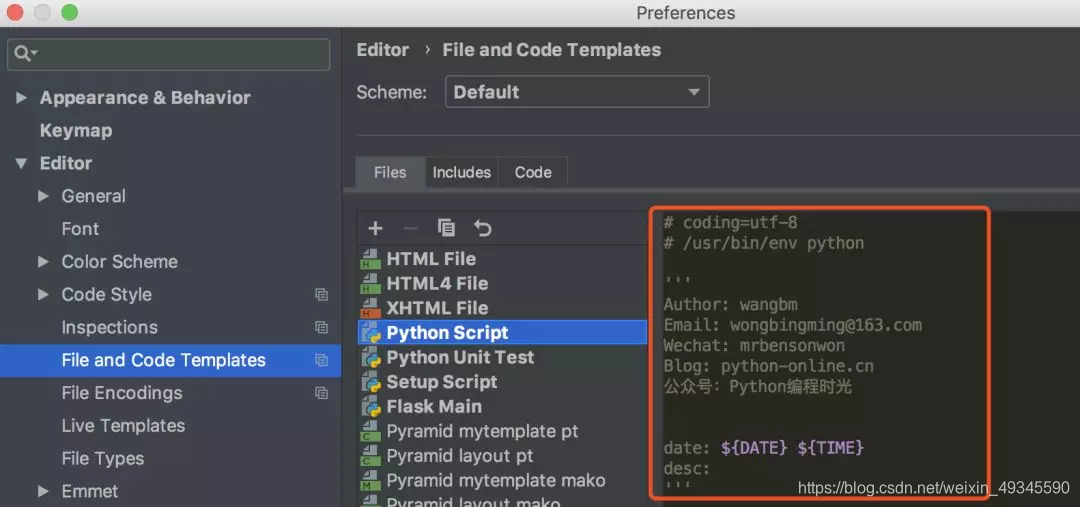This screenshot has width=1080, height=507.
Task: Open Keymap settings
Action: (76, 131)
